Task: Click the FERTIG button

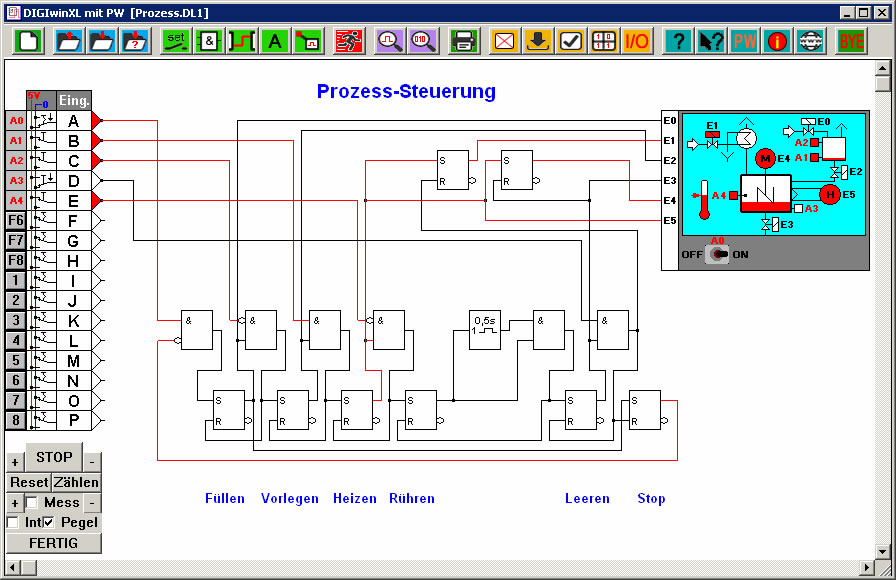Action: click(x=54, y=543)
